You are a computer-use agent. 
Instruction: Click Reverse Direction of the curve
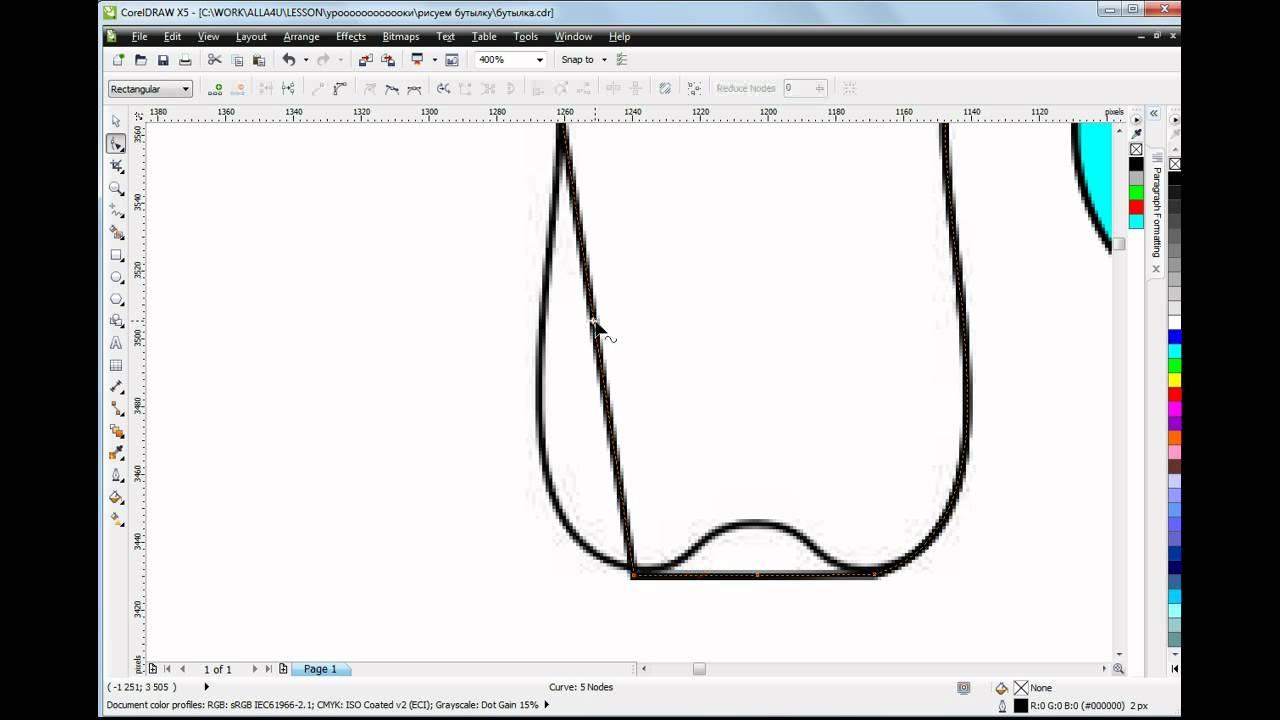click(x=443, y=89)
